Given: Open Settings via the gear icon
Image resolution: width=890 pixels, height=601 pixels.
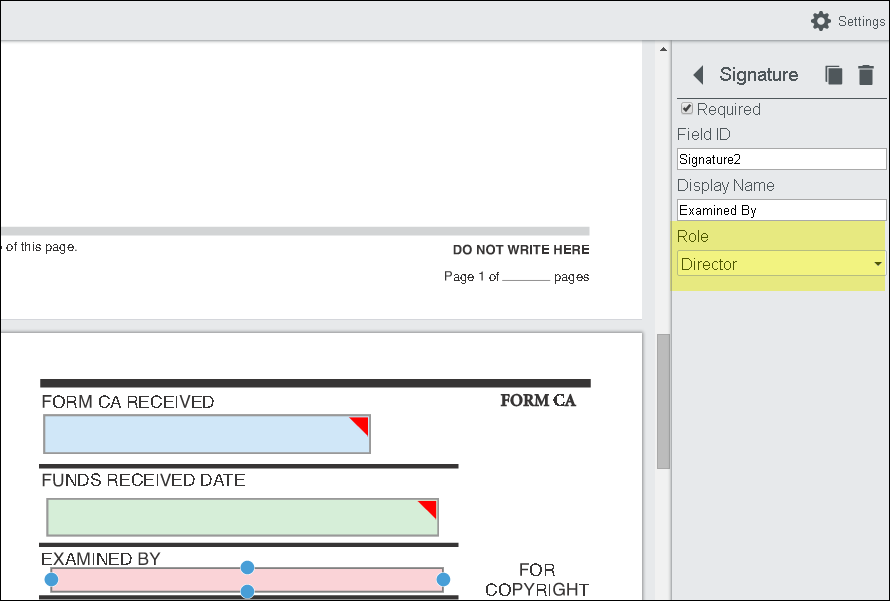Looking at the screenshot, I should [x=821, y=21].
